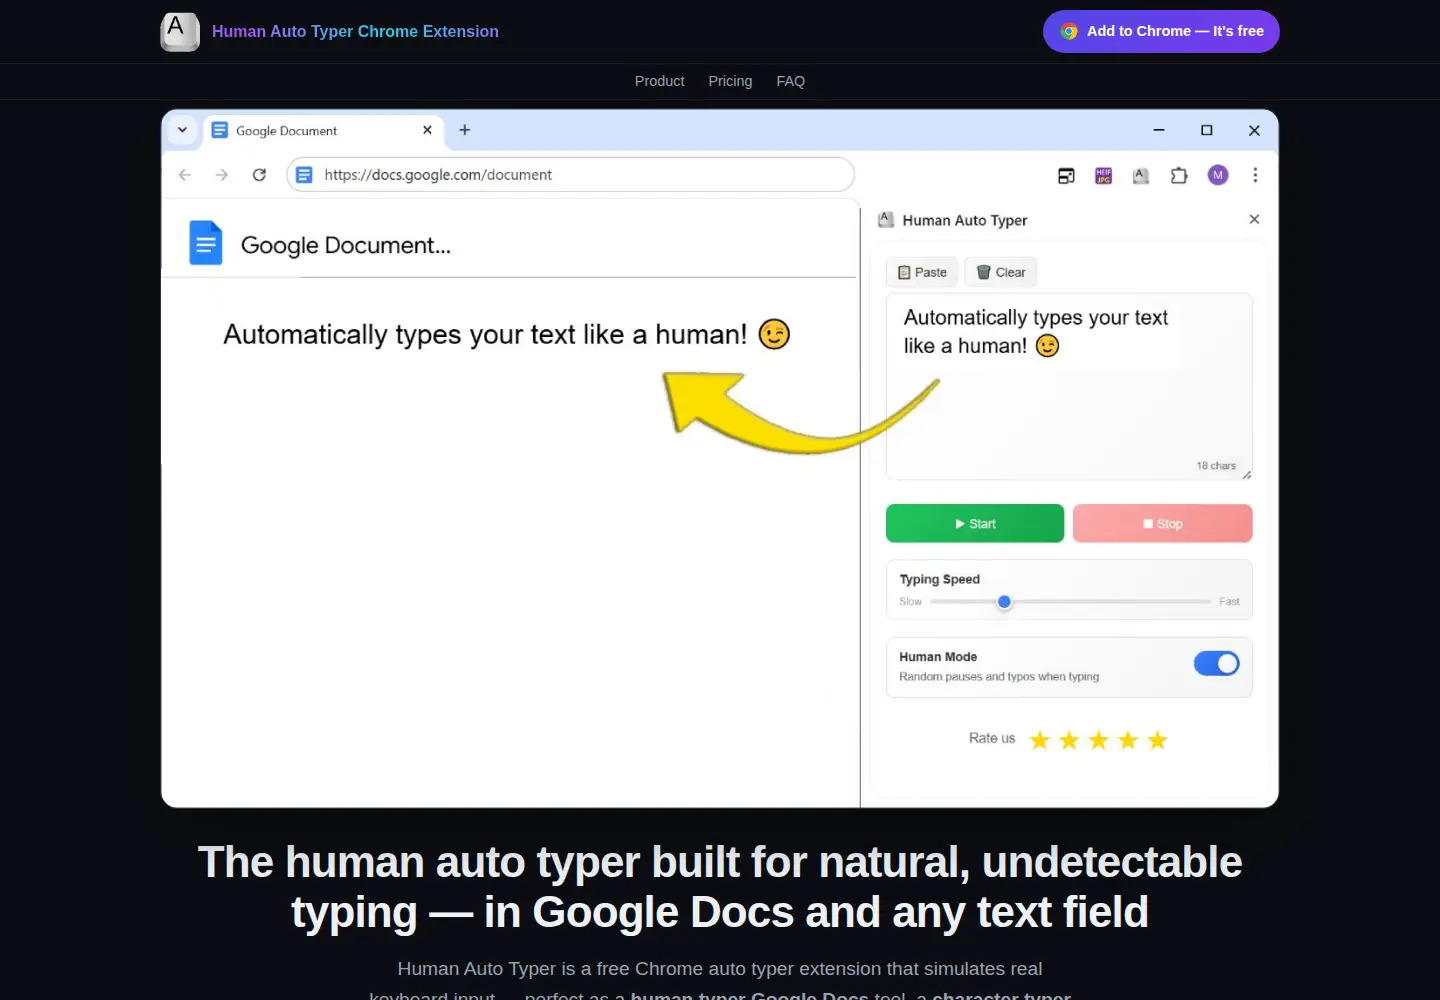Toggle the Human Mode switch

(x=1216, y=664)
